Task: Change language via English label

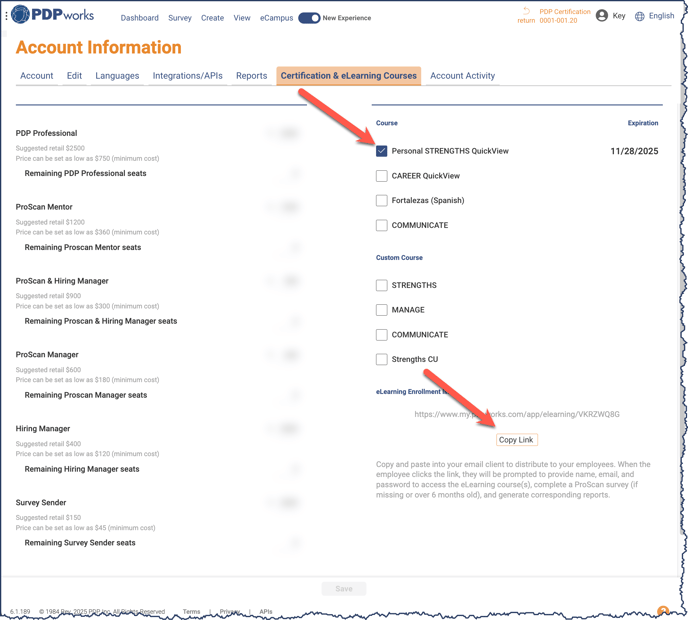Action: click(661, 16)
